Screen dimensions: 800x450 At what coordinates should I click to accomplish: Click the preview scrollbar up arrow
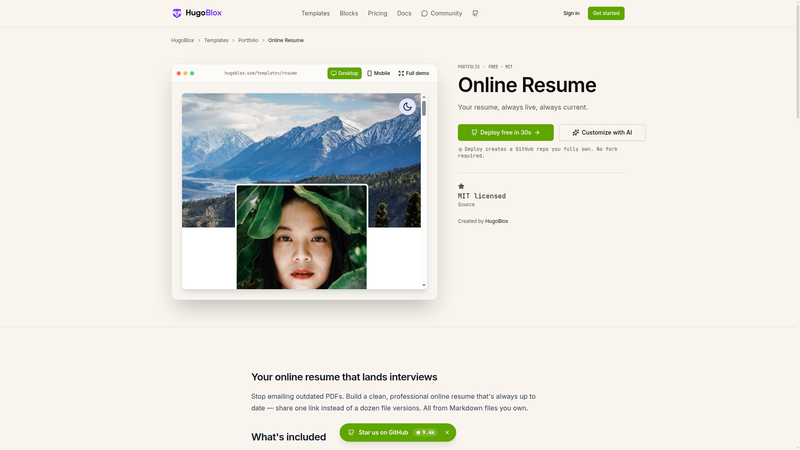[423, 97]
